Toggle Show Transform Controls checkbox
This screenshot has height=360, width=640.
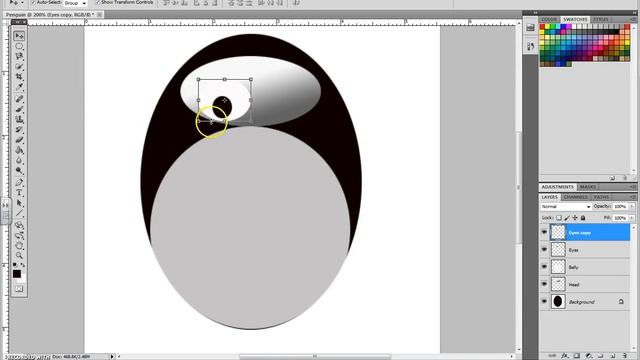click(x=98, y=2)
